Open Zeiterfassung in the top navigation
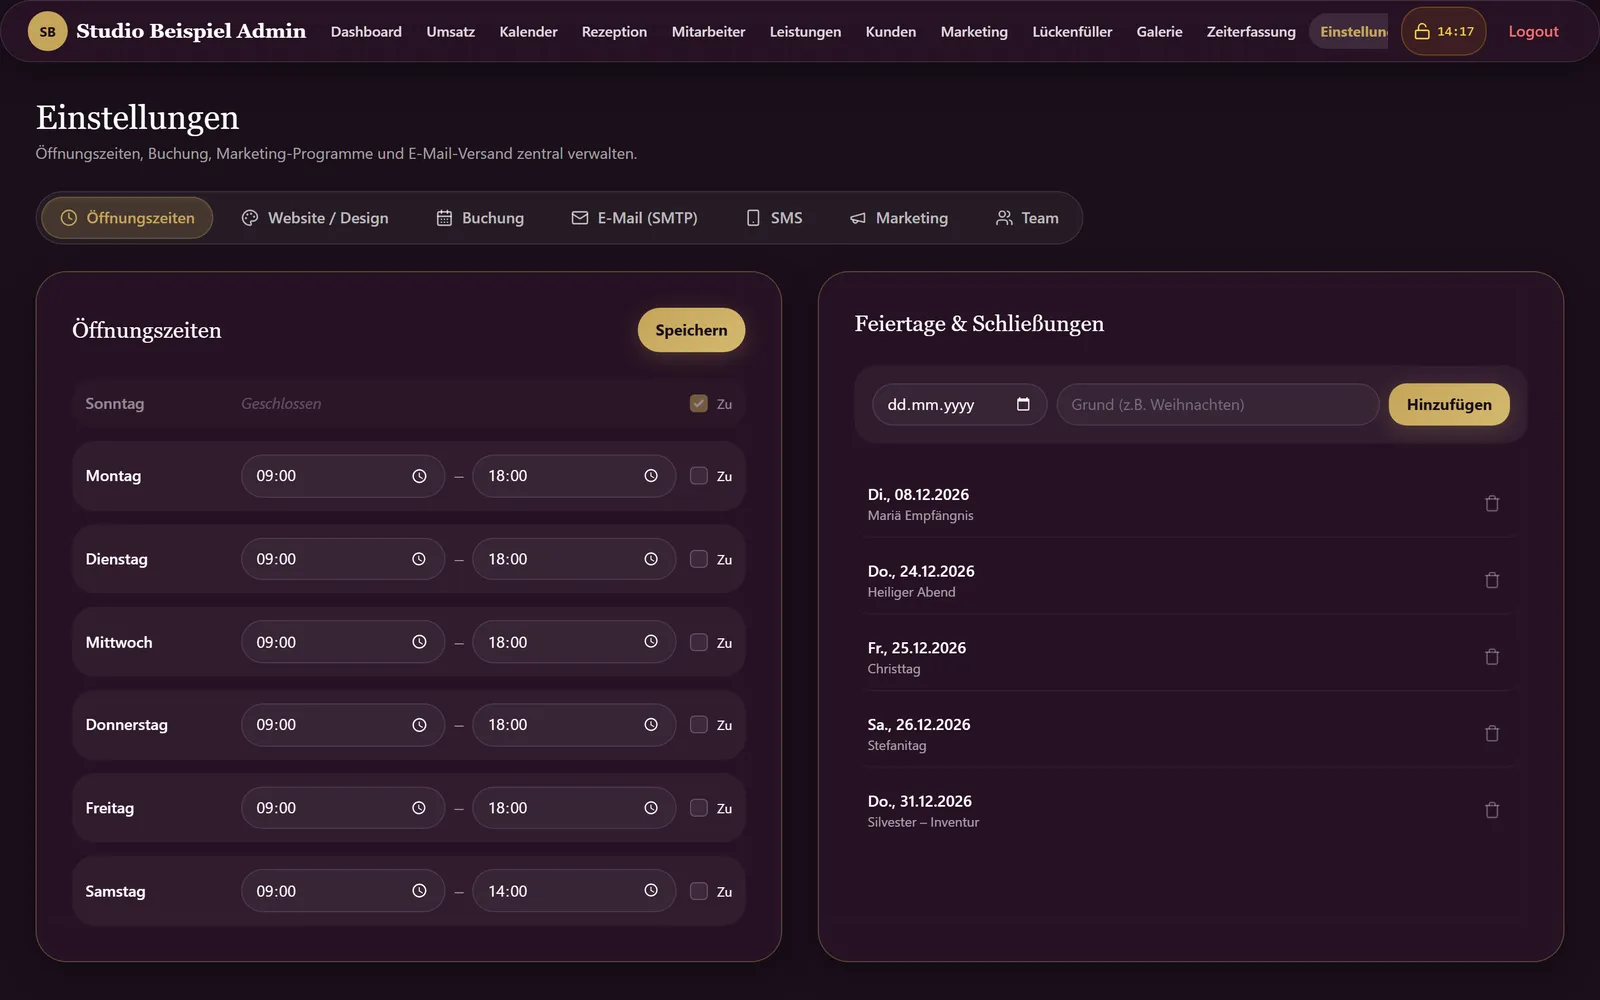This screenshot has height=1000, width=1600. pyautogui.click(x=1251, y=32)
